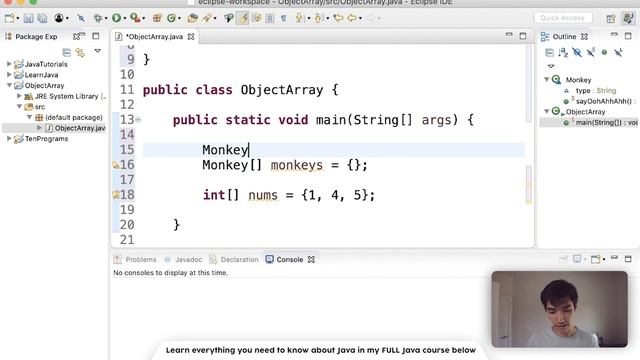Screen dimensions: 640x360
Task: Collapse Monkey class in Outline
Action: point(547,80)
